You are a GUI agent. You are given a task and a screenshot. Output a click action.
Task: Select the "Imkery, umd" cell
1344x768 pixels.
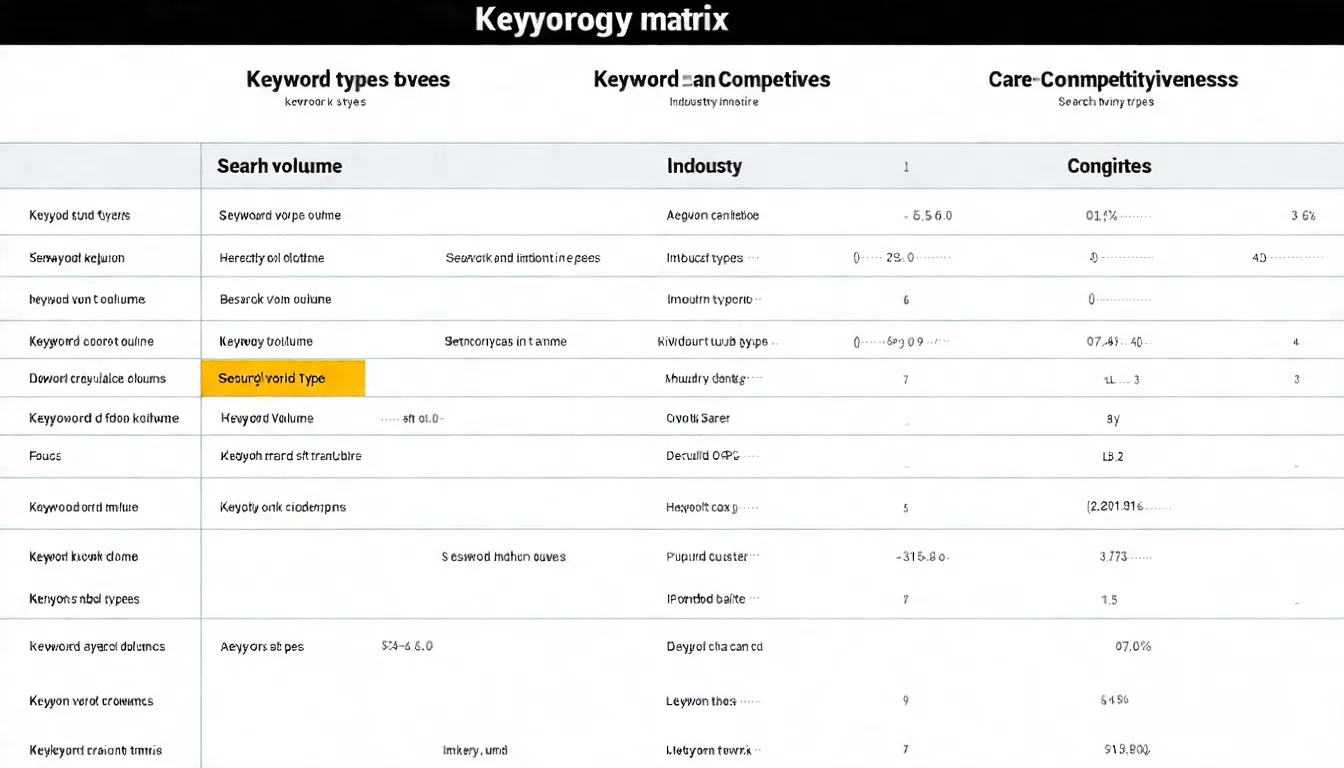pyautogui.click(x=475, y=749)
